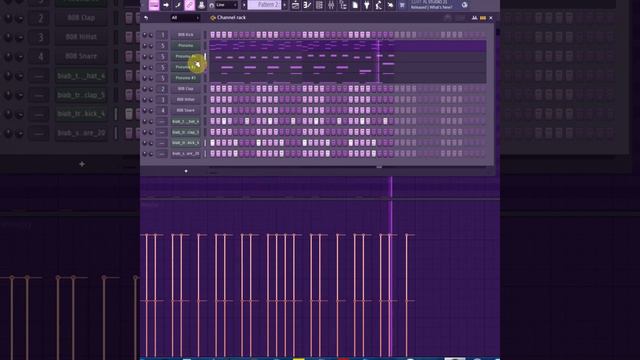Select the 808 Clap channel button

coord(186,89)
